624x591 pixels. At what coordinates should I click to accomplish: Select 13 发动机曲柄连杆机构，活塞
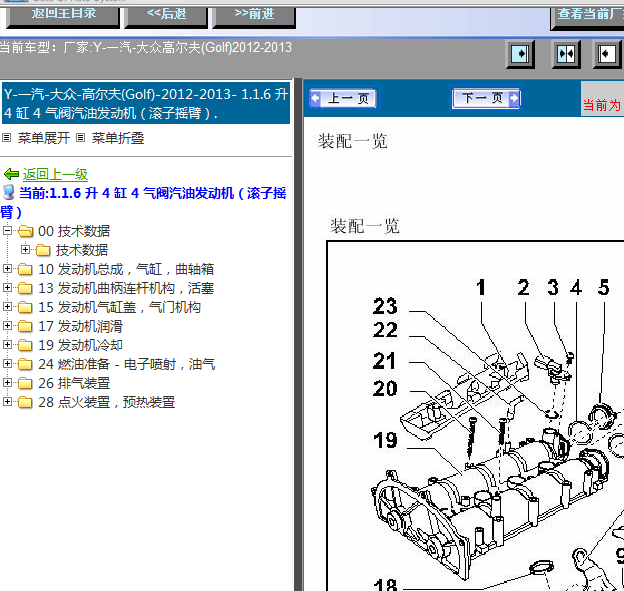(126, 288)
